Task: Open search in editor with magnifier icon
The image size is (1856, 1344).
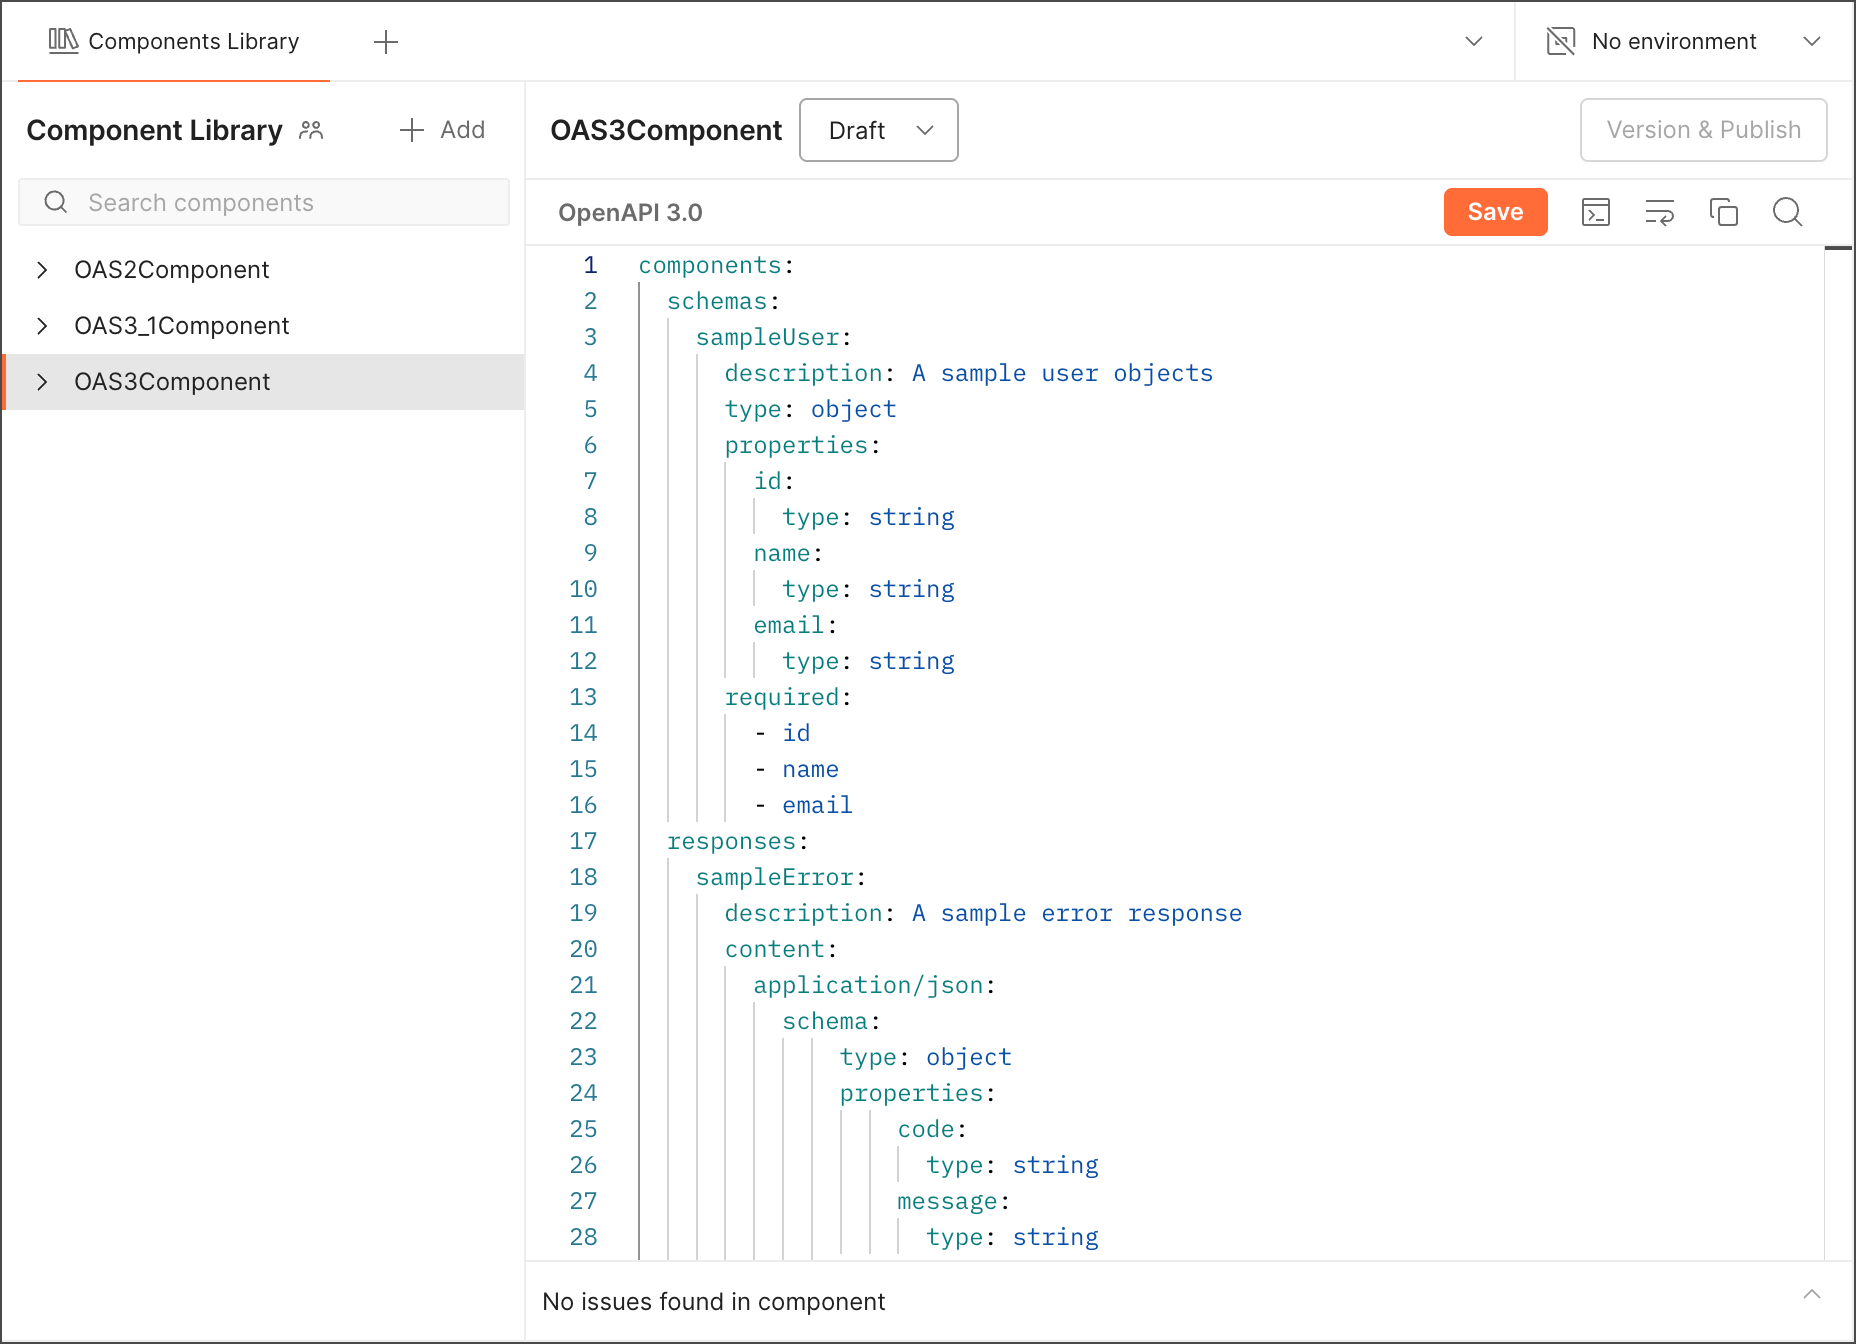Action: (x=1787, y=212)
